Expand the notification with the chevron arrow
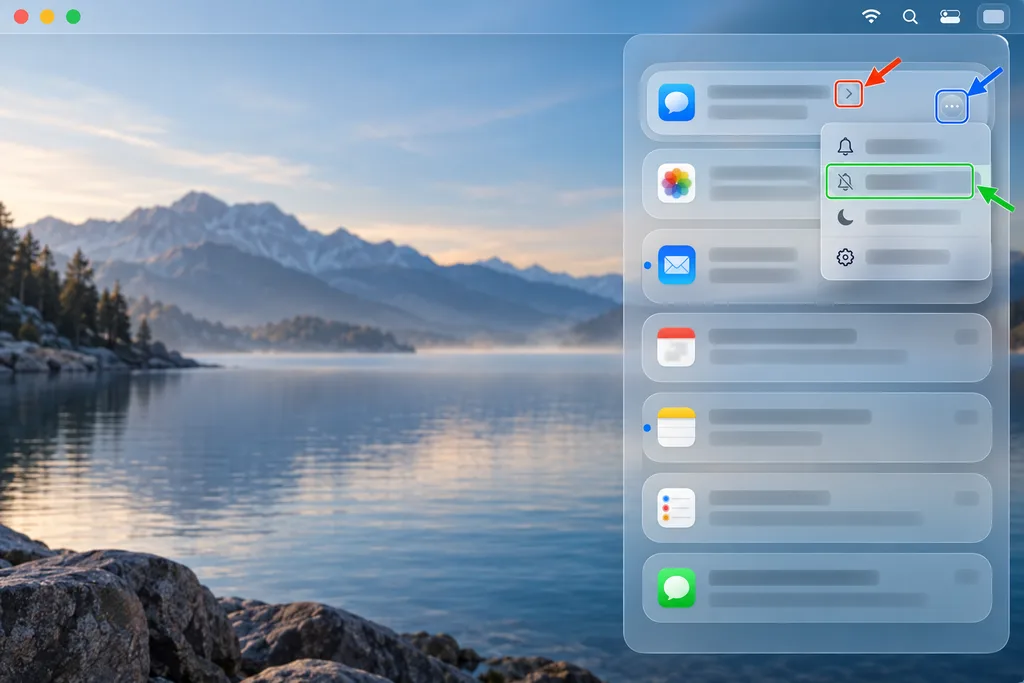This screenshot has height=683, width=1024. [848, 94]
